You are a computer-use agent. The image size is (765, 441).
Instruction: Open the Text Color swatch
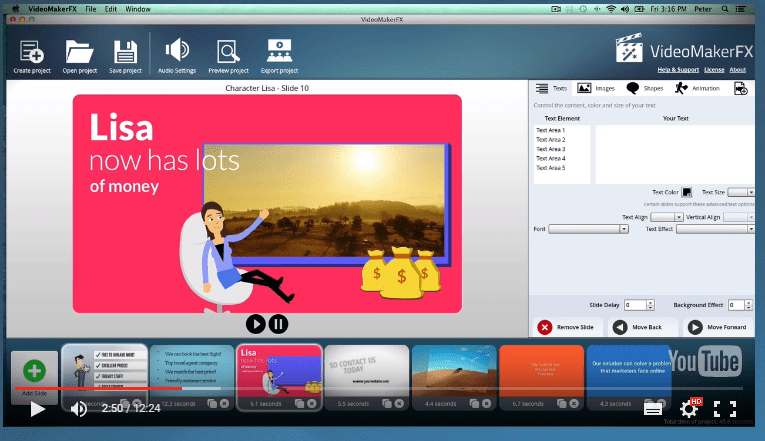pyautogui.click(x=687, y=192)
